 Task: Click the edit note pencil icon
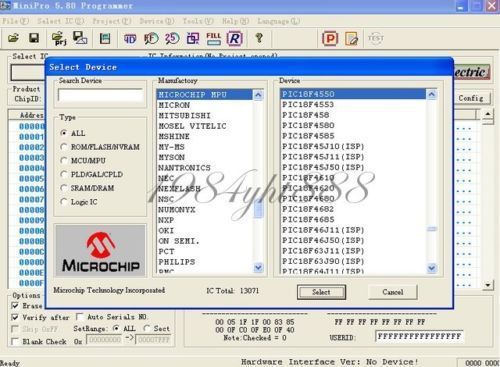pos(351,39)
